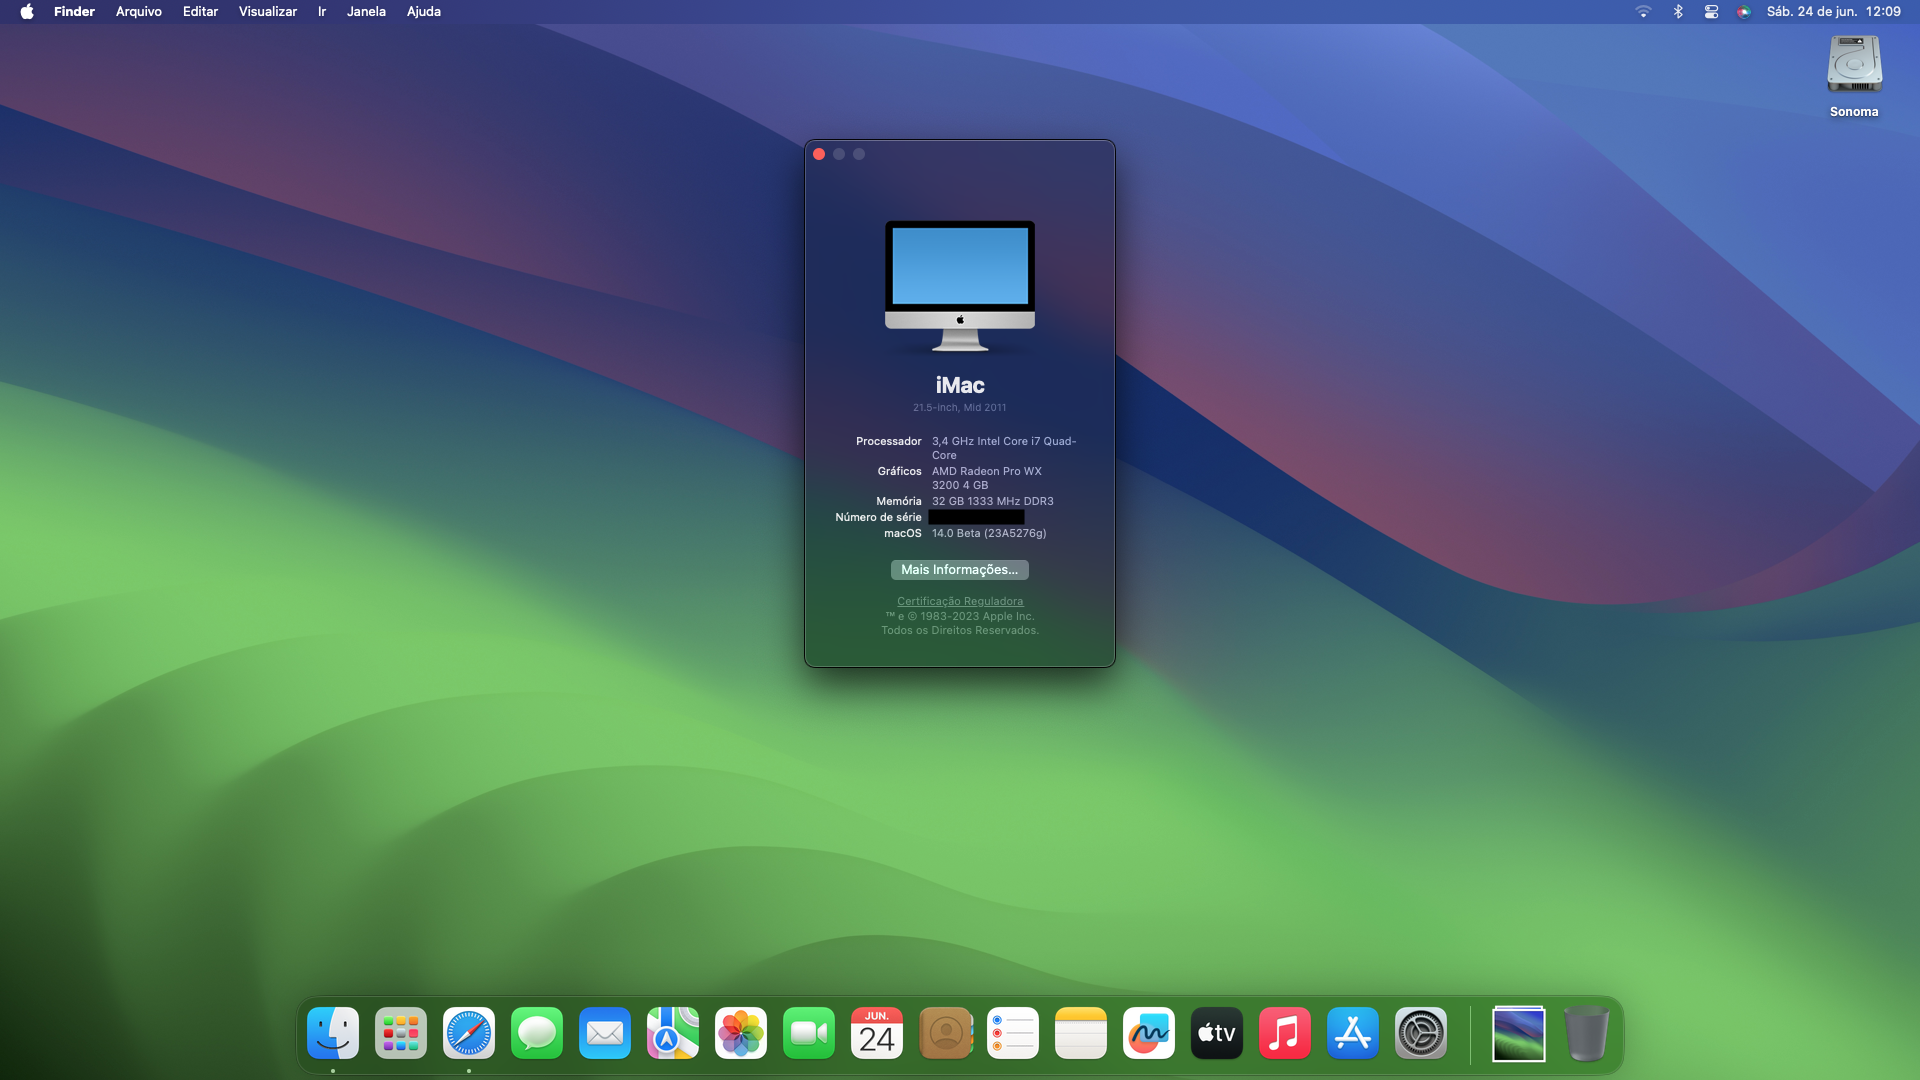This screenshot has height=1080, width=1920.
Task: Launch App Store from dock
Action: coord(1353,1033)
